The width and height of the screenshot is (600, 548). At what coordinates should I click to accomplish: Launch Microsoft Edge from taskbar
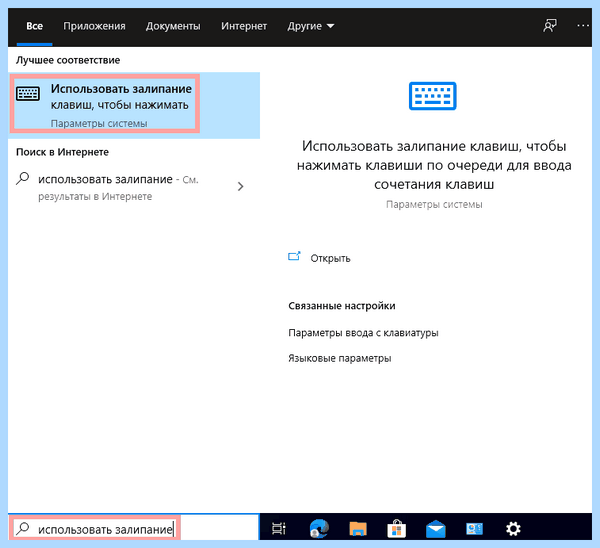click(x=319, y=529)
